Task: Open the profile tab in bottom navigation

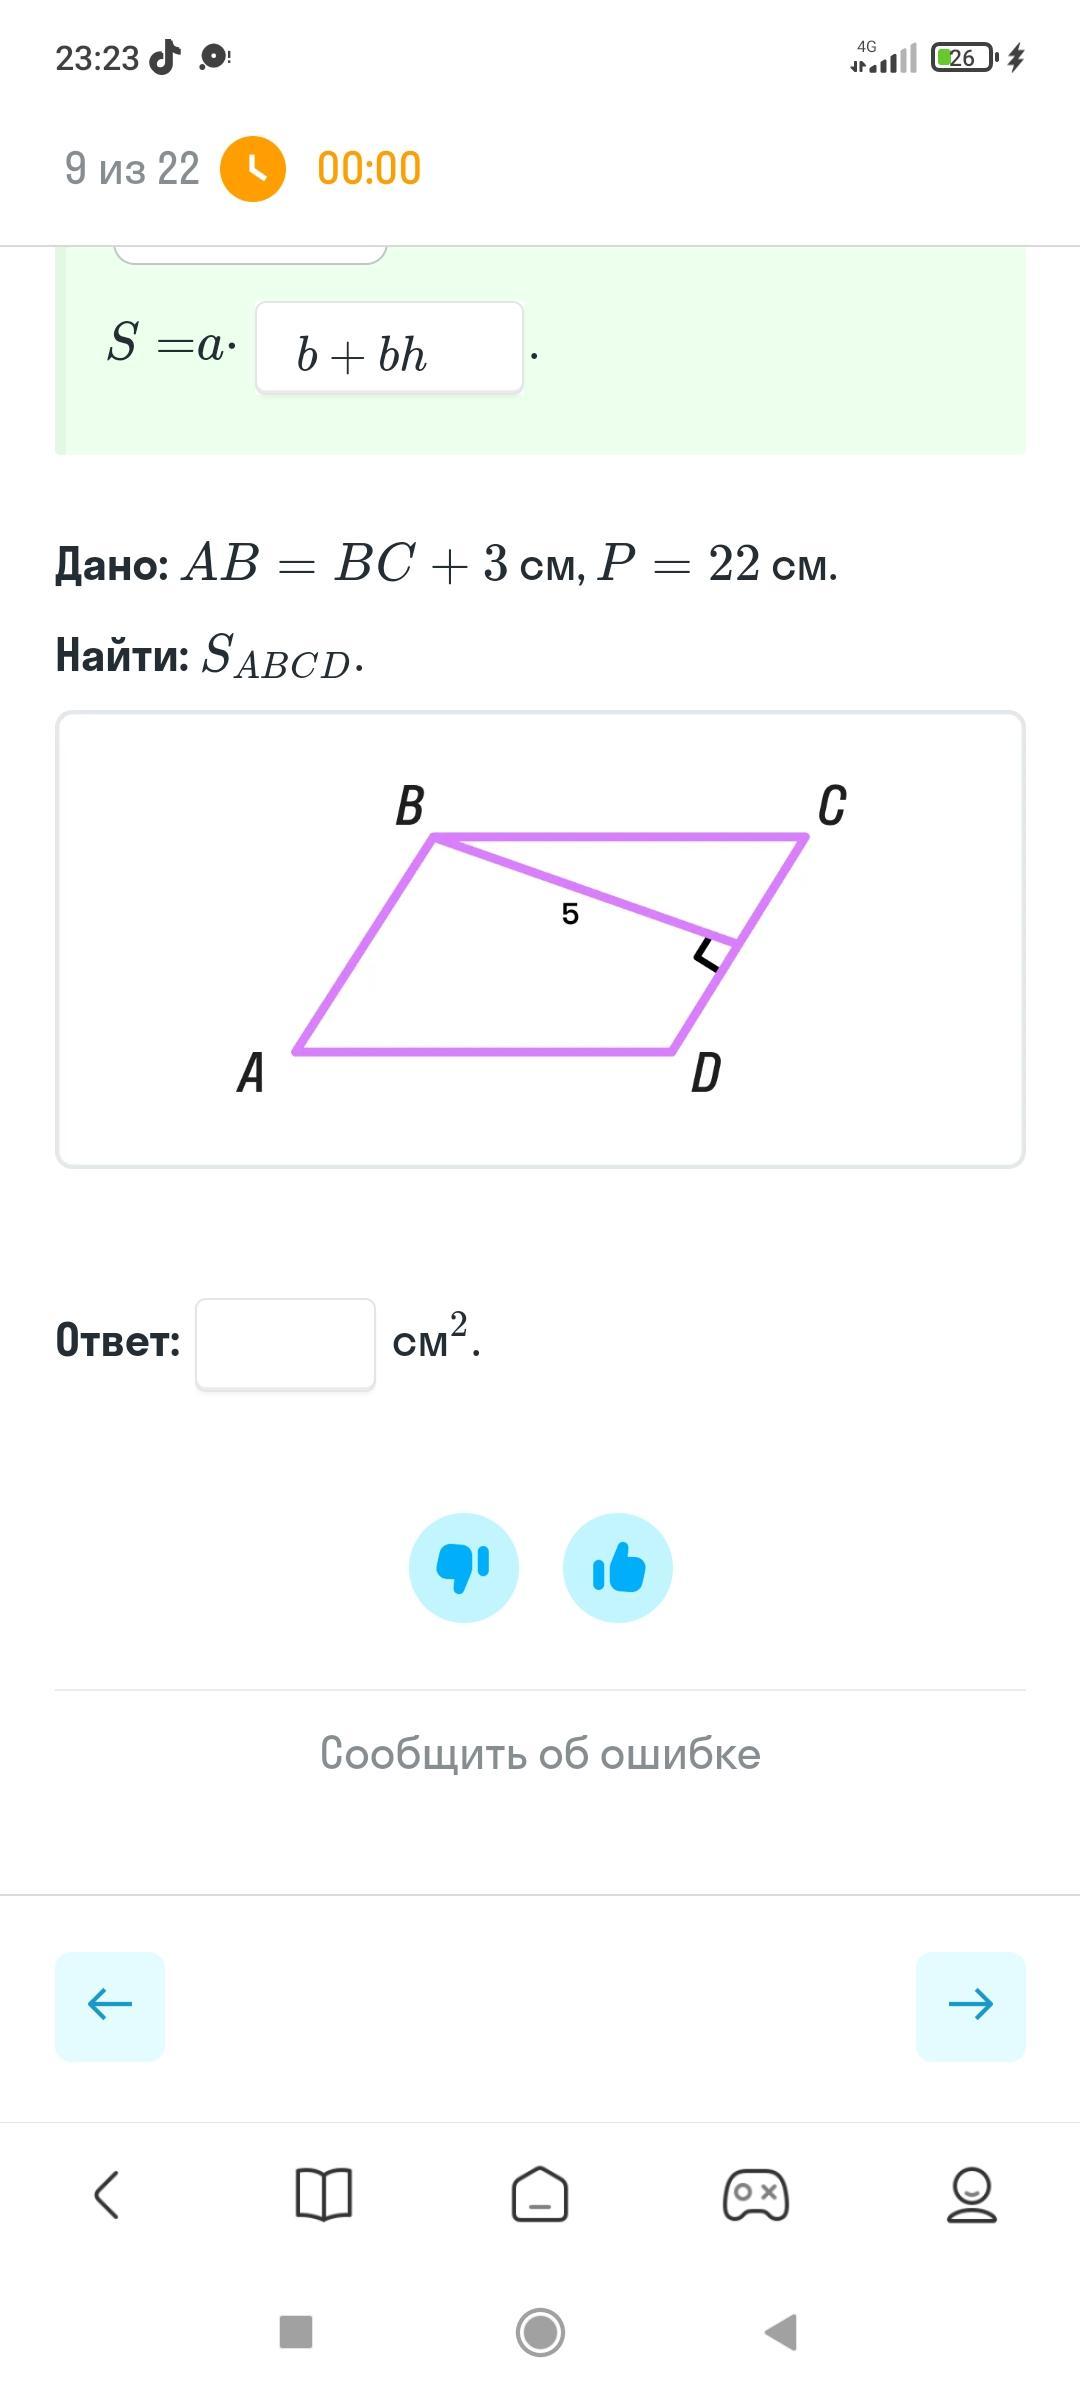Action: click(971, 2195)
